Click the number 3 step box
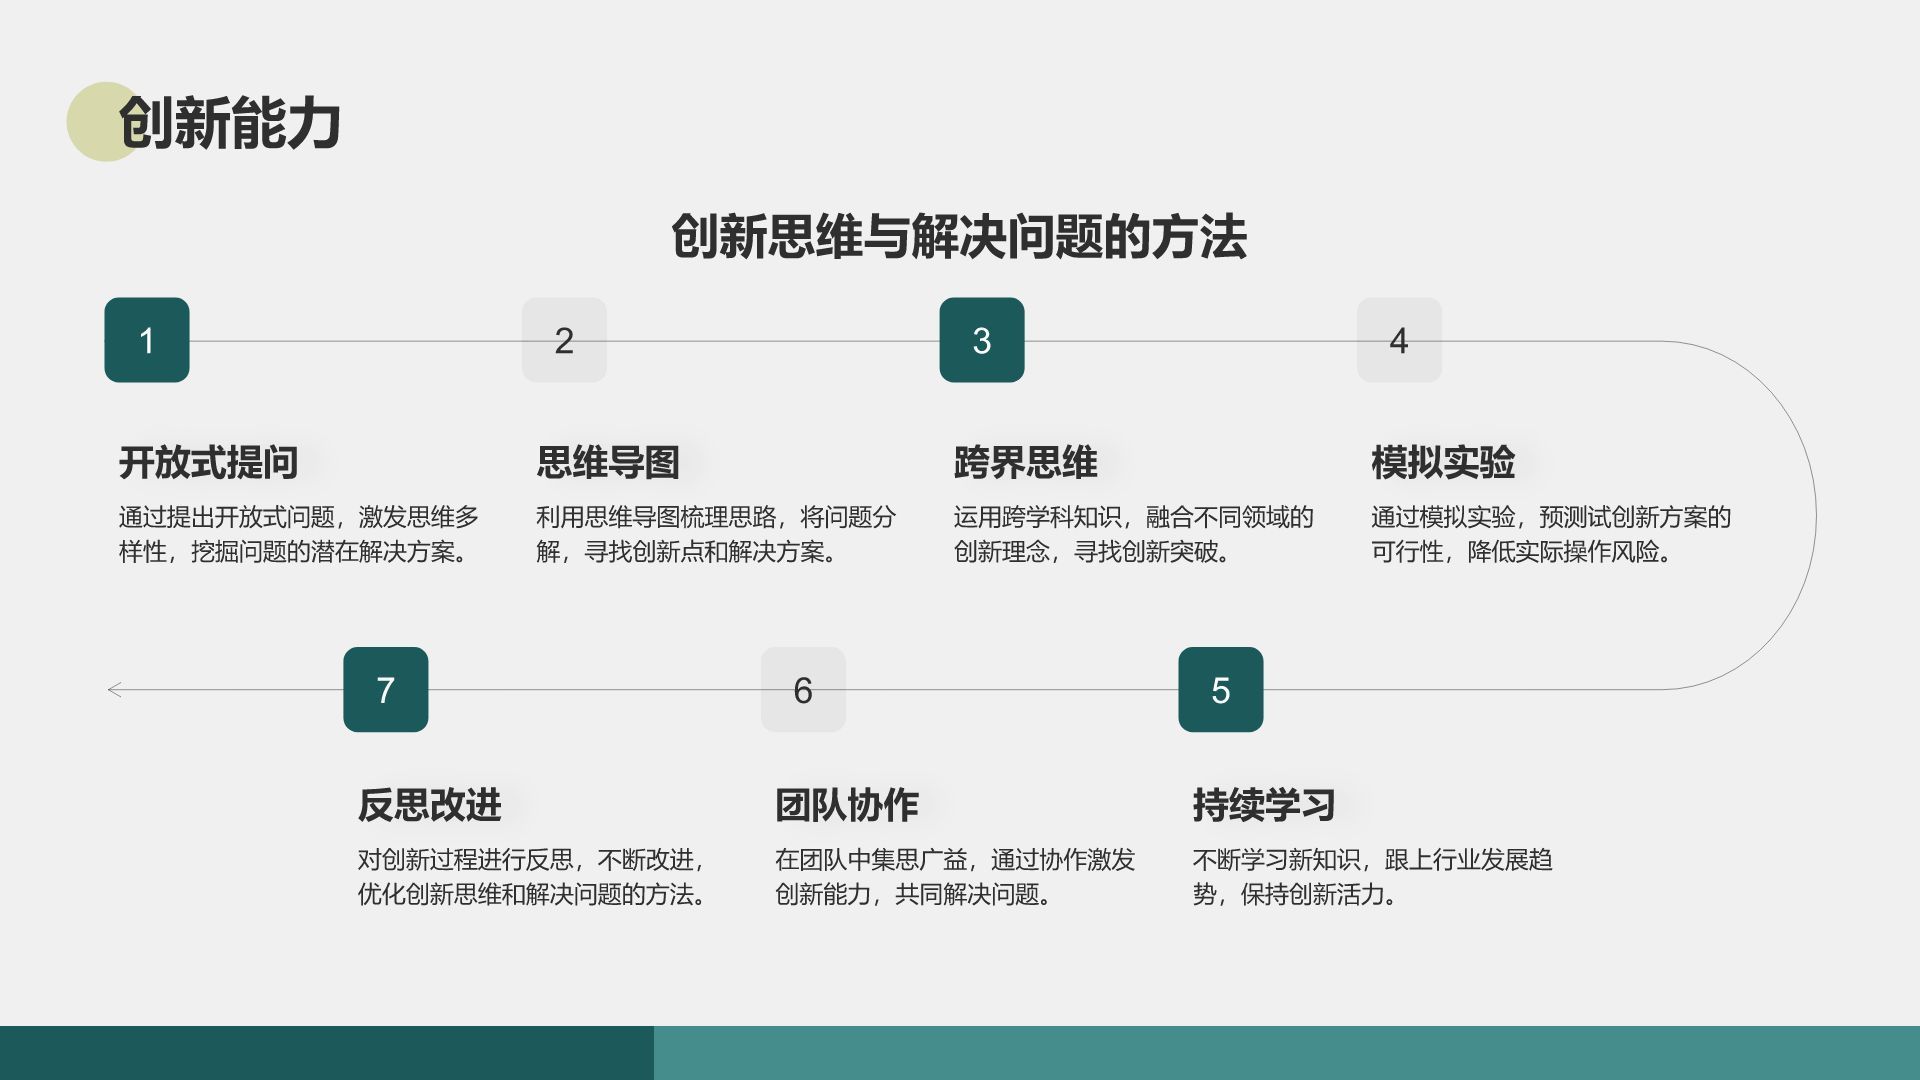Image resolution: width=1920 pixels, height=1080 pixels. coord(982,340)
